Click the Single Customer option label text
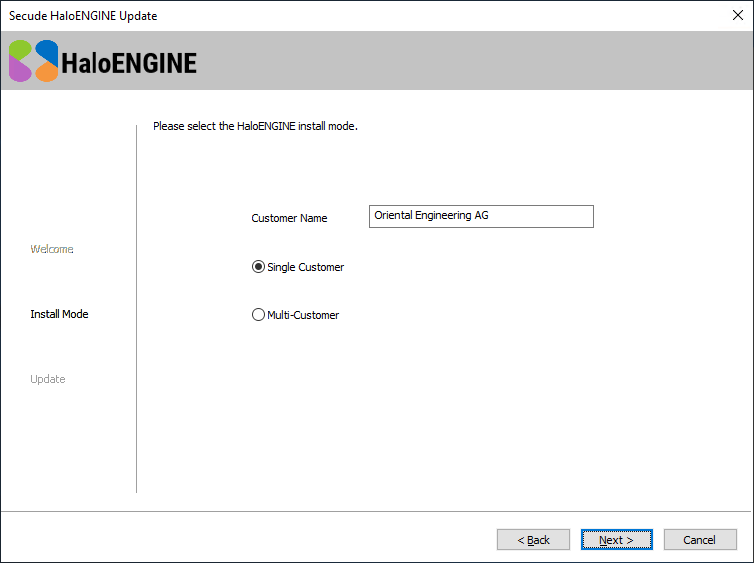754x563 pixels. (305, 267)
